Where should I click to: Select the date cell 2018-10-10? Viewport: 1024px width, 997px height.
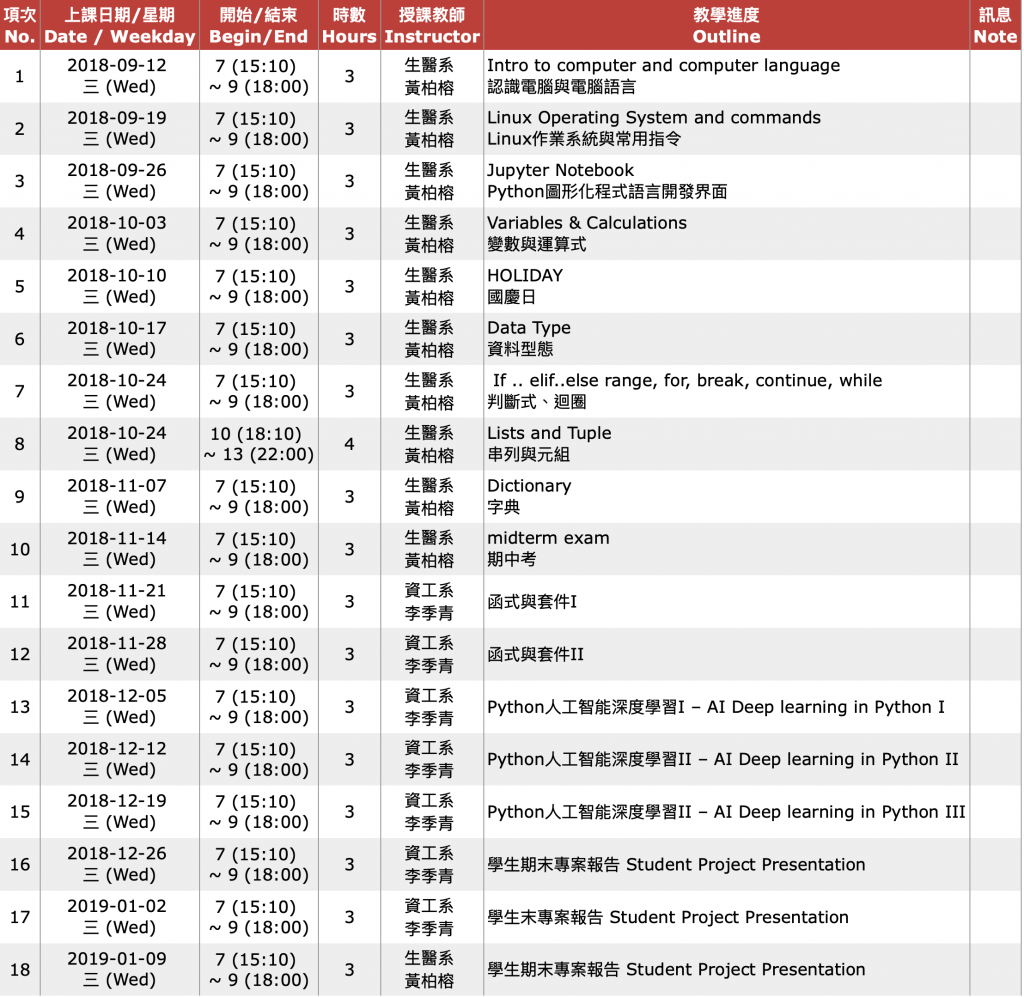click(x=120, y=286)
